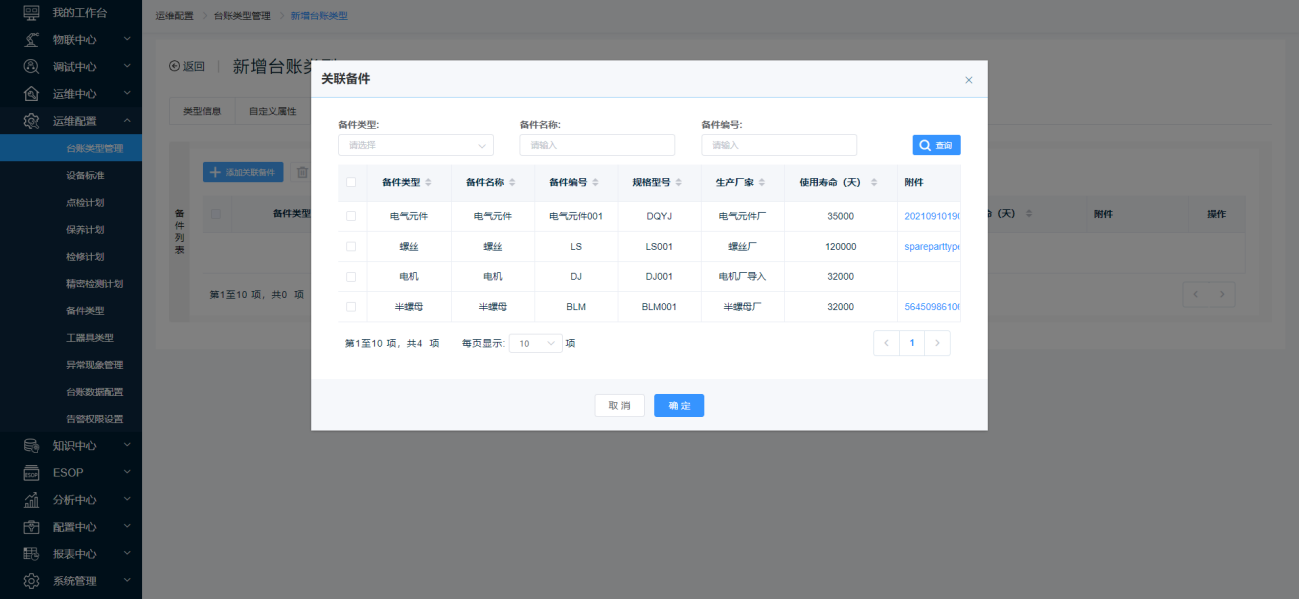Expand 运维中心 sidebar menu
This screenshot has width=1299, height=599.
point(127,93)
